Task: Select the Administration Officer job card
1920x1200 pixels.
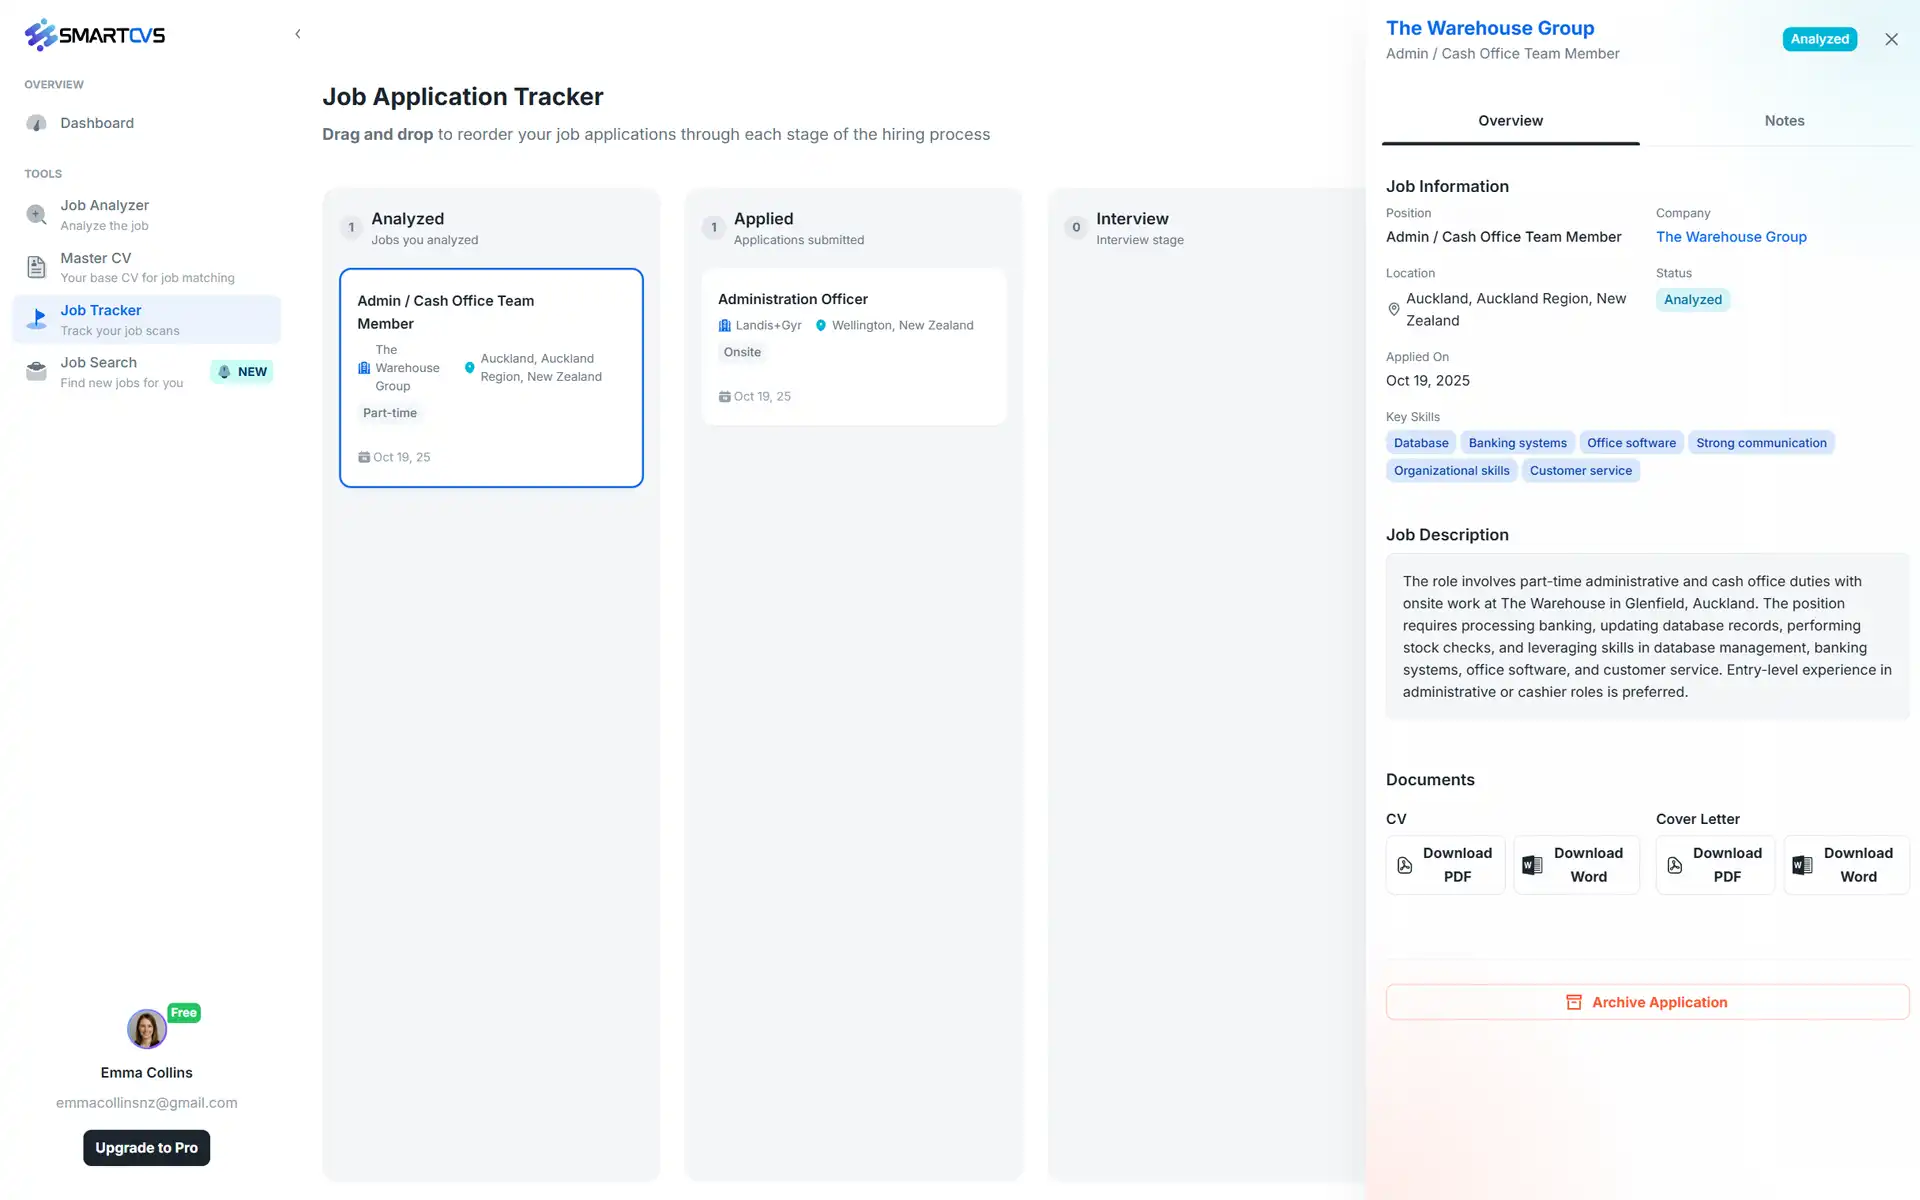Action: [x=853, y=347]
